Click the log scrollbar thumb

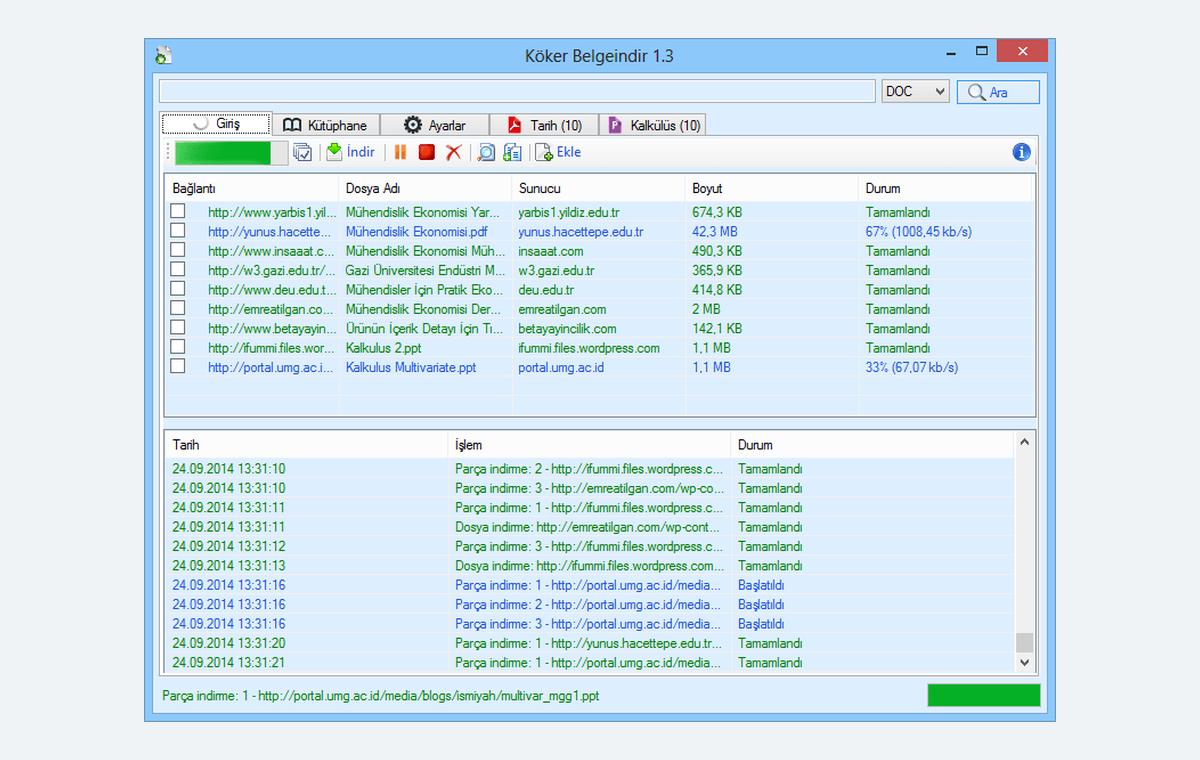coord(1024,642)
